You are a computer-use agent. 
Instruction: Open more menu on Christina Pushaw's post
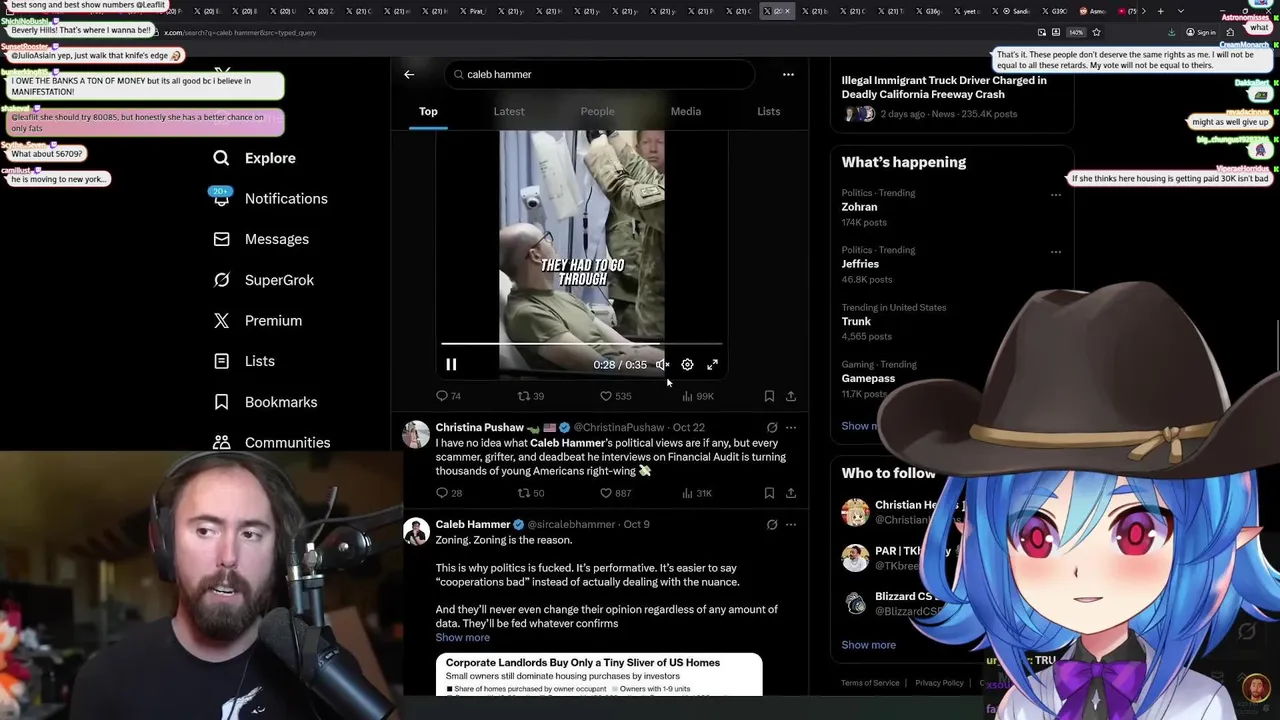point(790,427)
